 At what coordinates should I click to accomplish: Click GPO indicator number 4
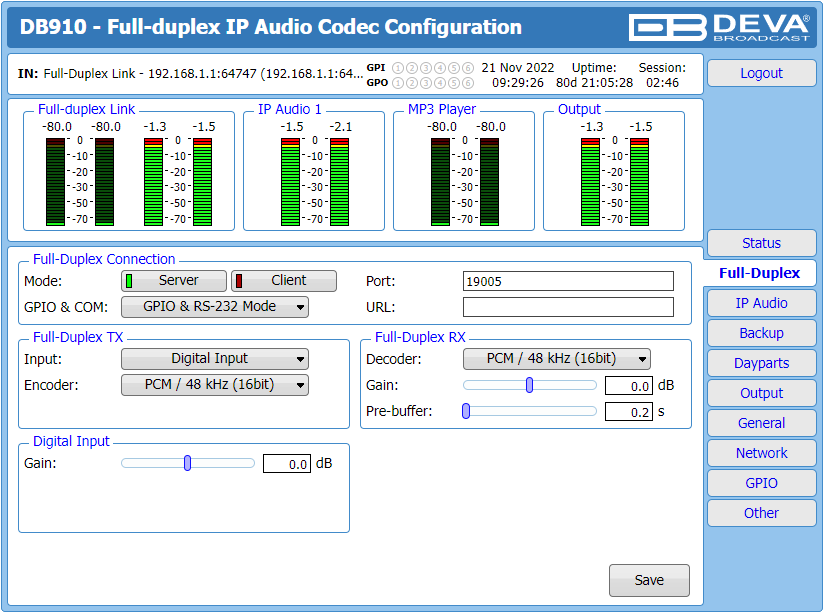(x=440, y=83)
